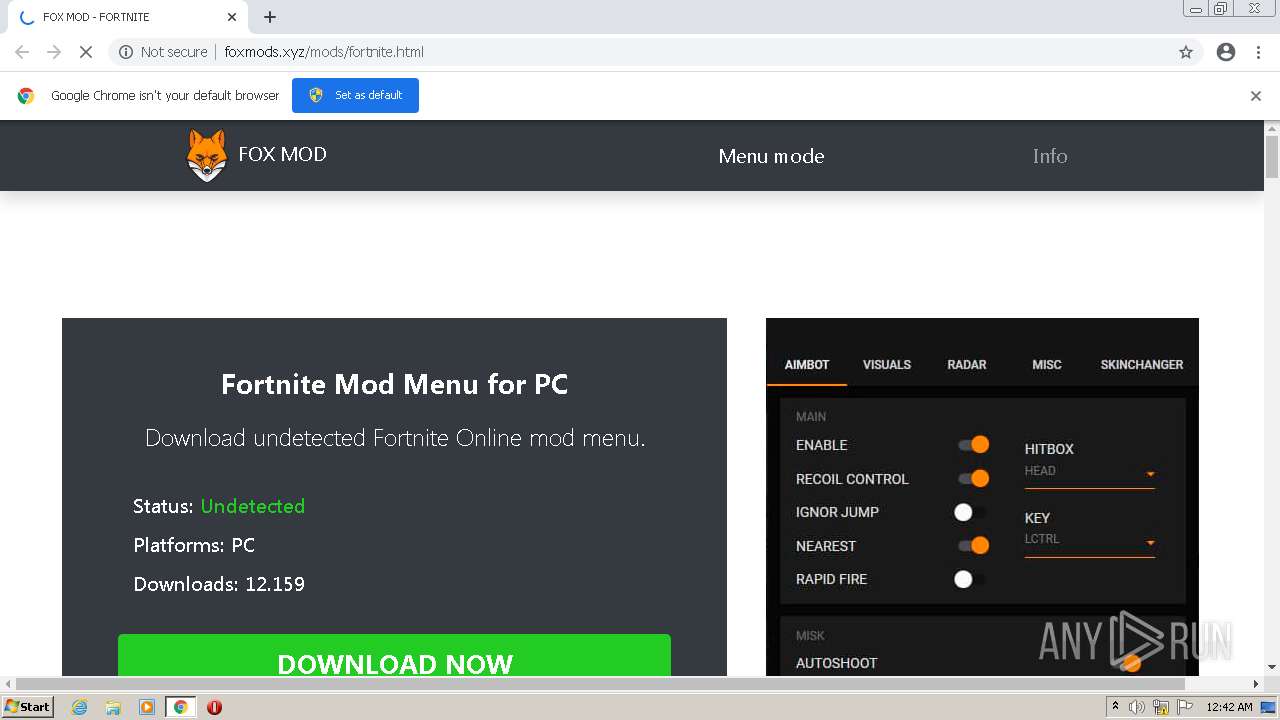Open Windows Explorer folder in taskbar
The height and width of the screenshot is (720, 1280).
(113, 707)
